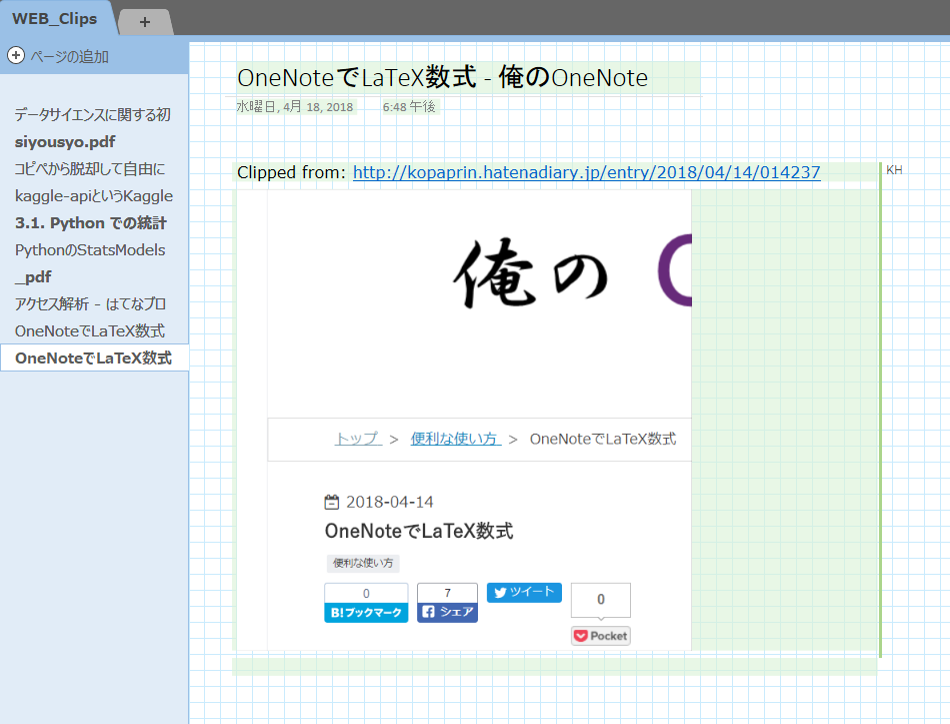Click the Hatena bookmark count 0

tap(366, 593)
